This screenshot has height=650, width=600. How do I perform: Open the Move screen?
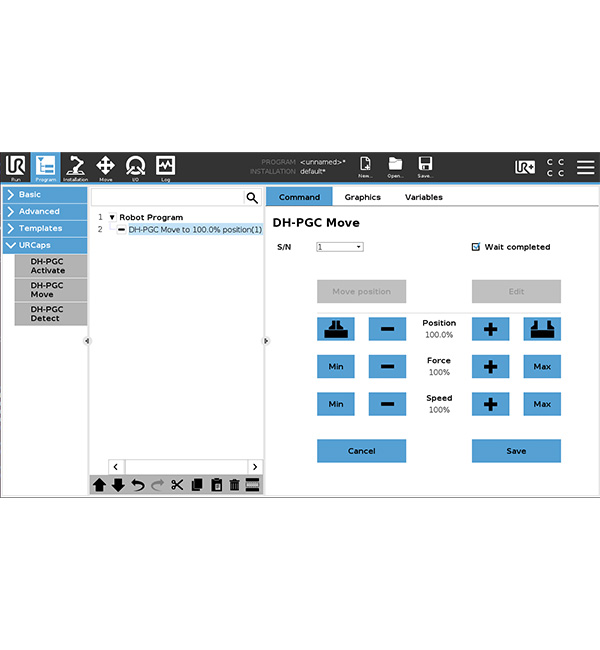pyautogui.click(x=105, y=167)
